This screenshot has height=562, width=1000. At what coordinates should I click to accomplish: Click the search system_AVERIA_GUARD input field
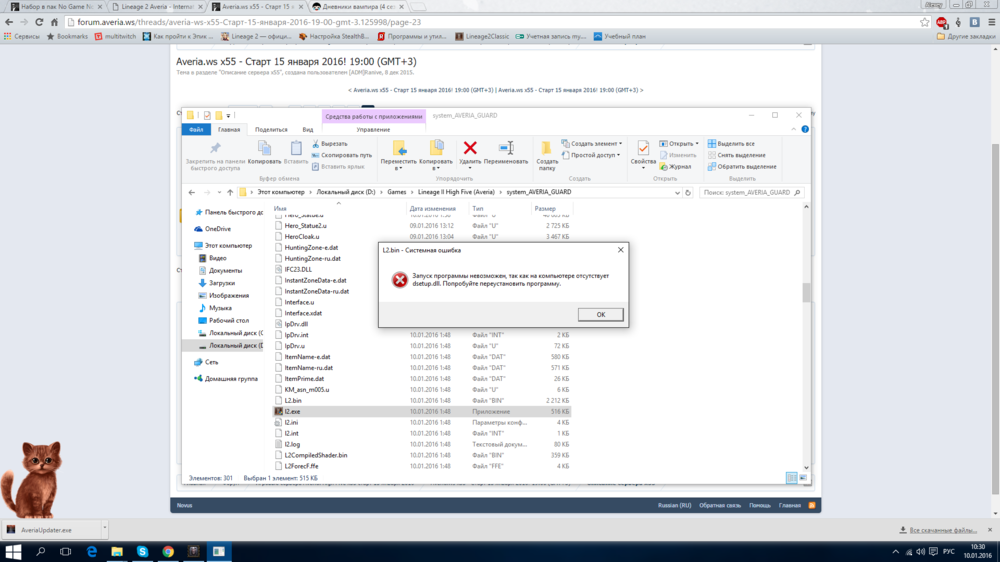click(x=748, y=192)
